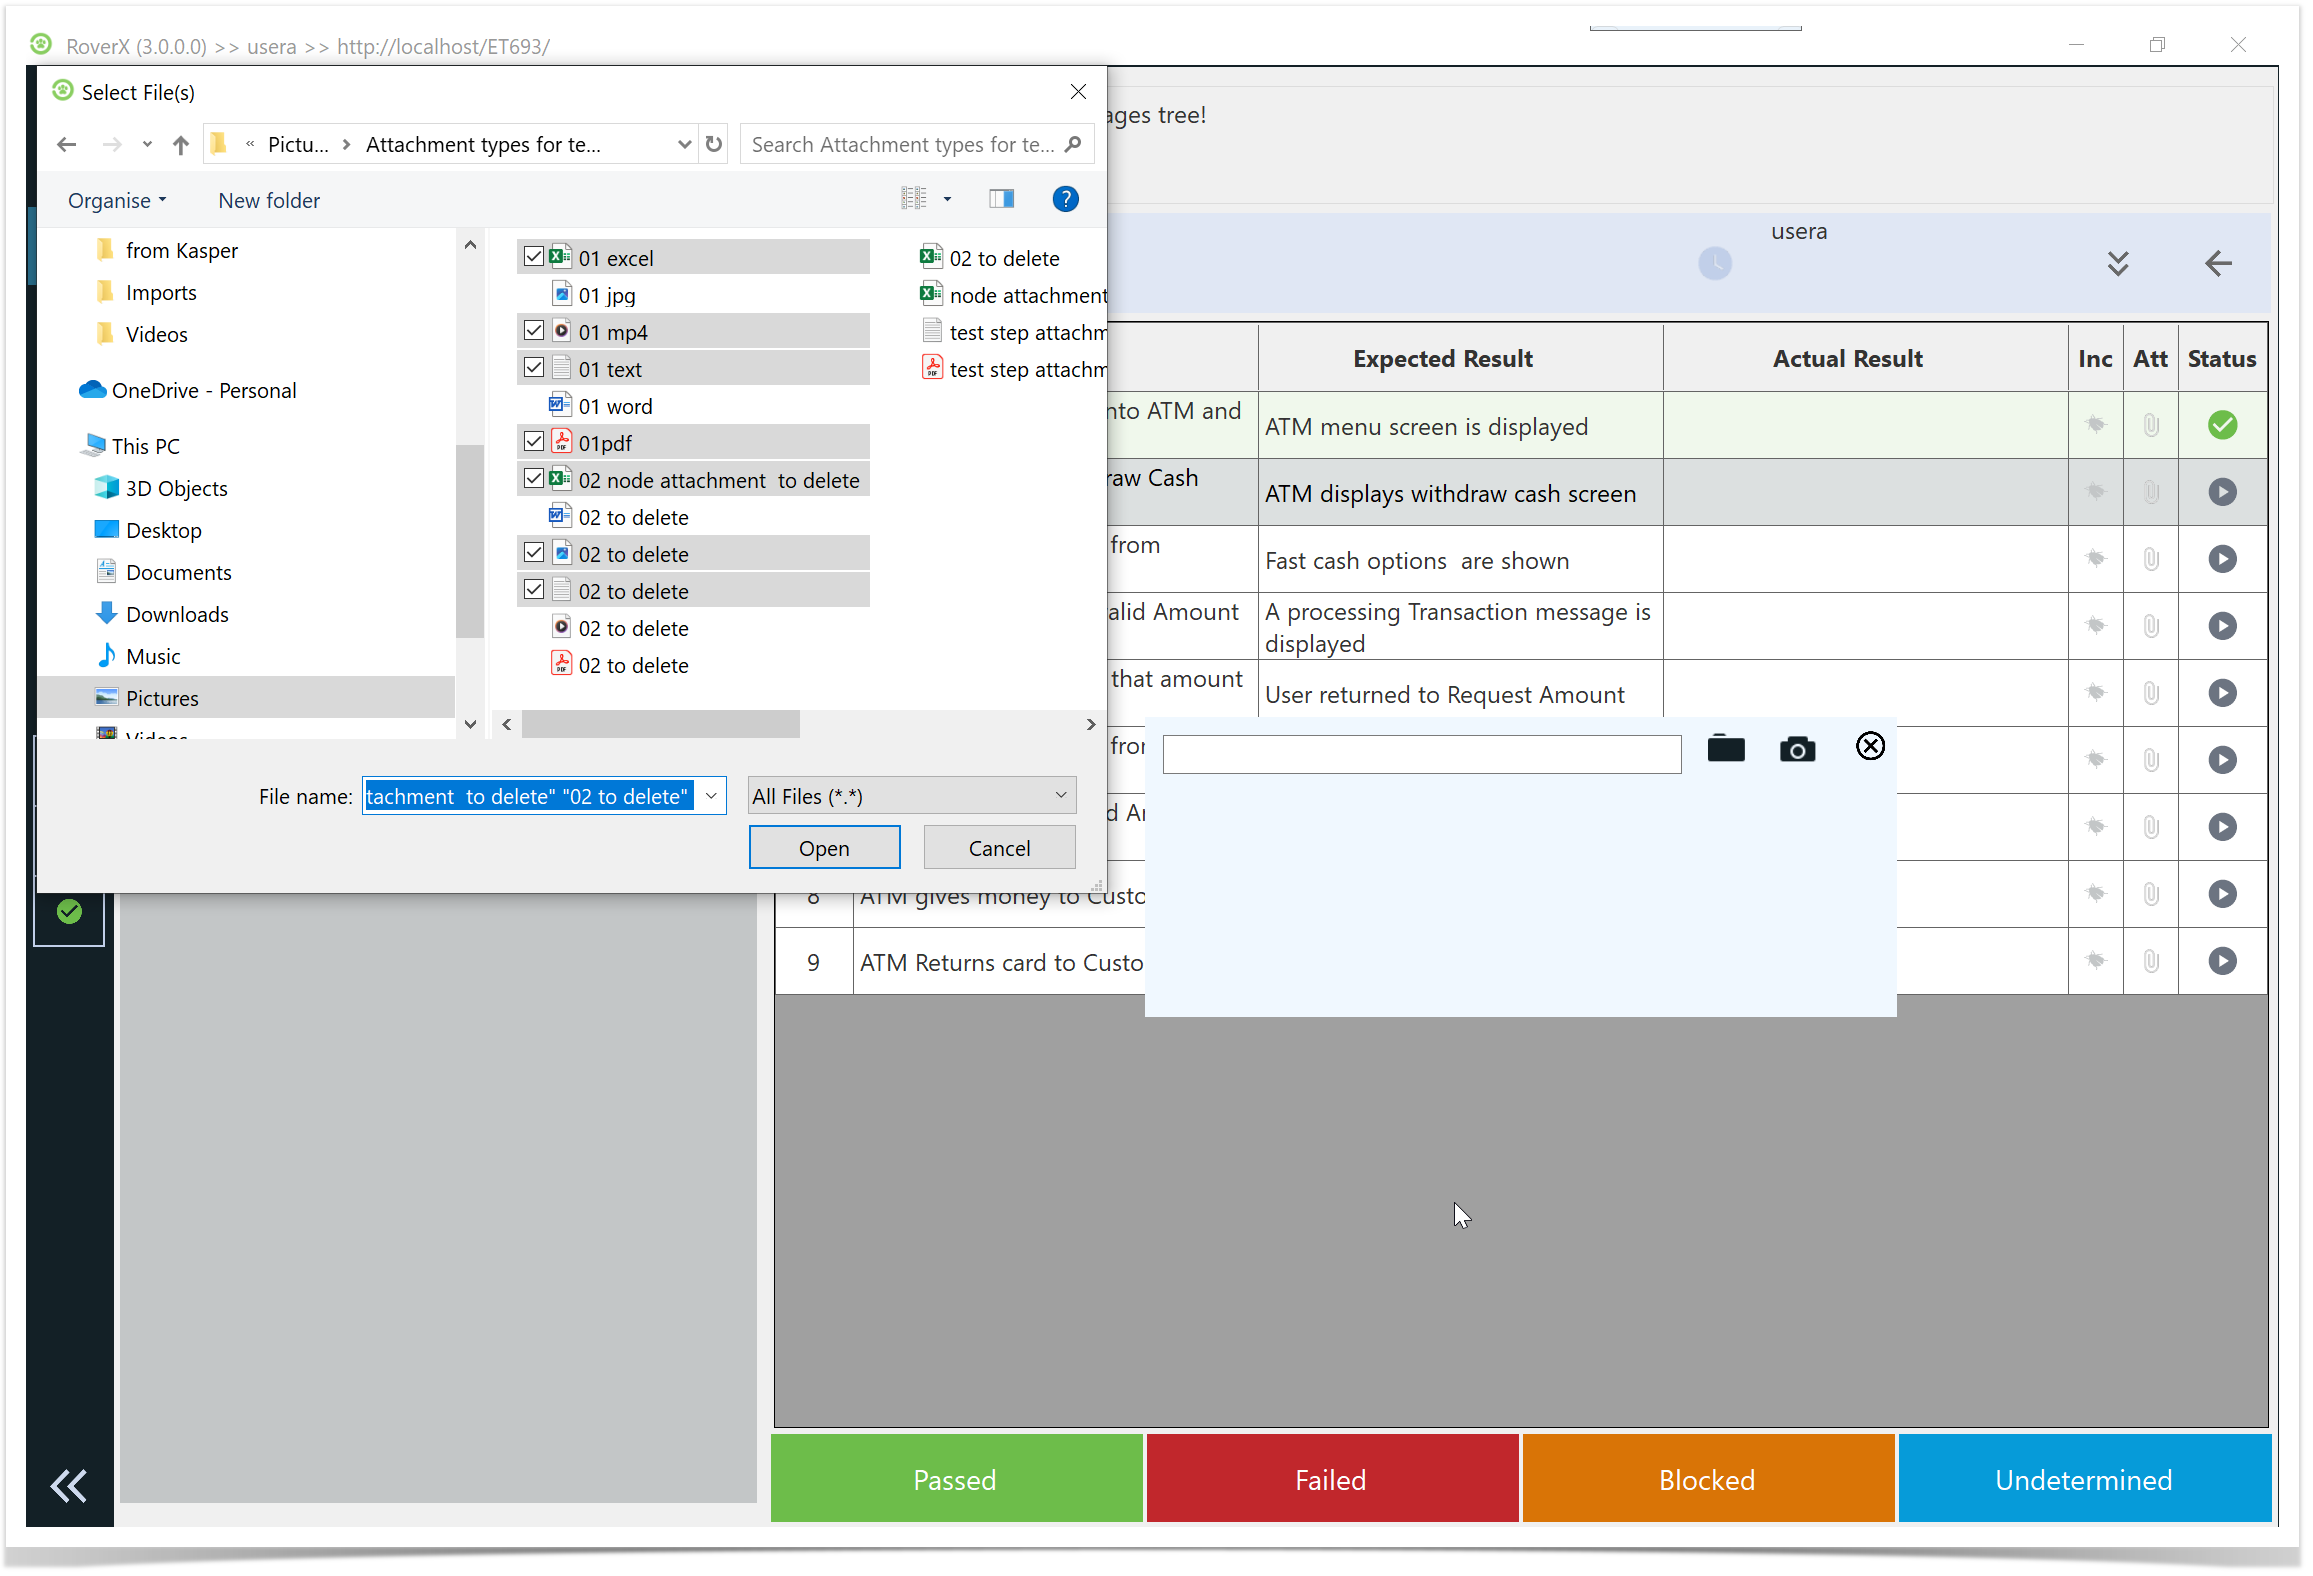Click the horizontal scrollbar in file list
The height and width of the screenshot is (1576, 2313).
660,724
